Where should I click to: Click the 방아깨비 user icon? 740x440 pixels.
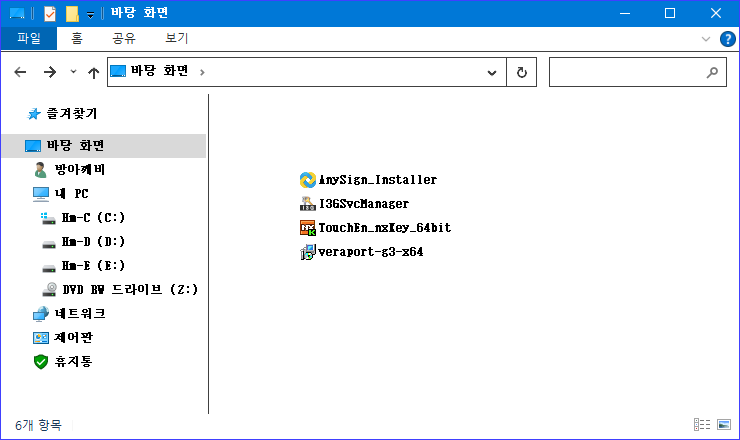pyautogui.click(x=41, y=169)
